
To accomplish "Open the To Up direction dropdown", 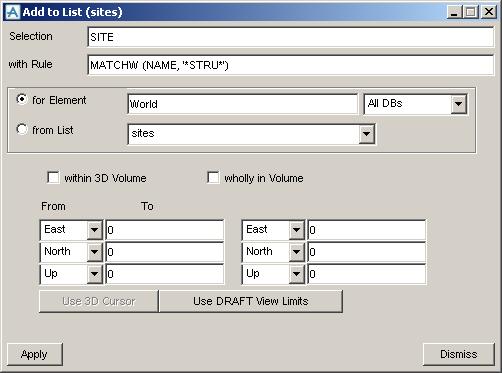I will coord(296,274).
